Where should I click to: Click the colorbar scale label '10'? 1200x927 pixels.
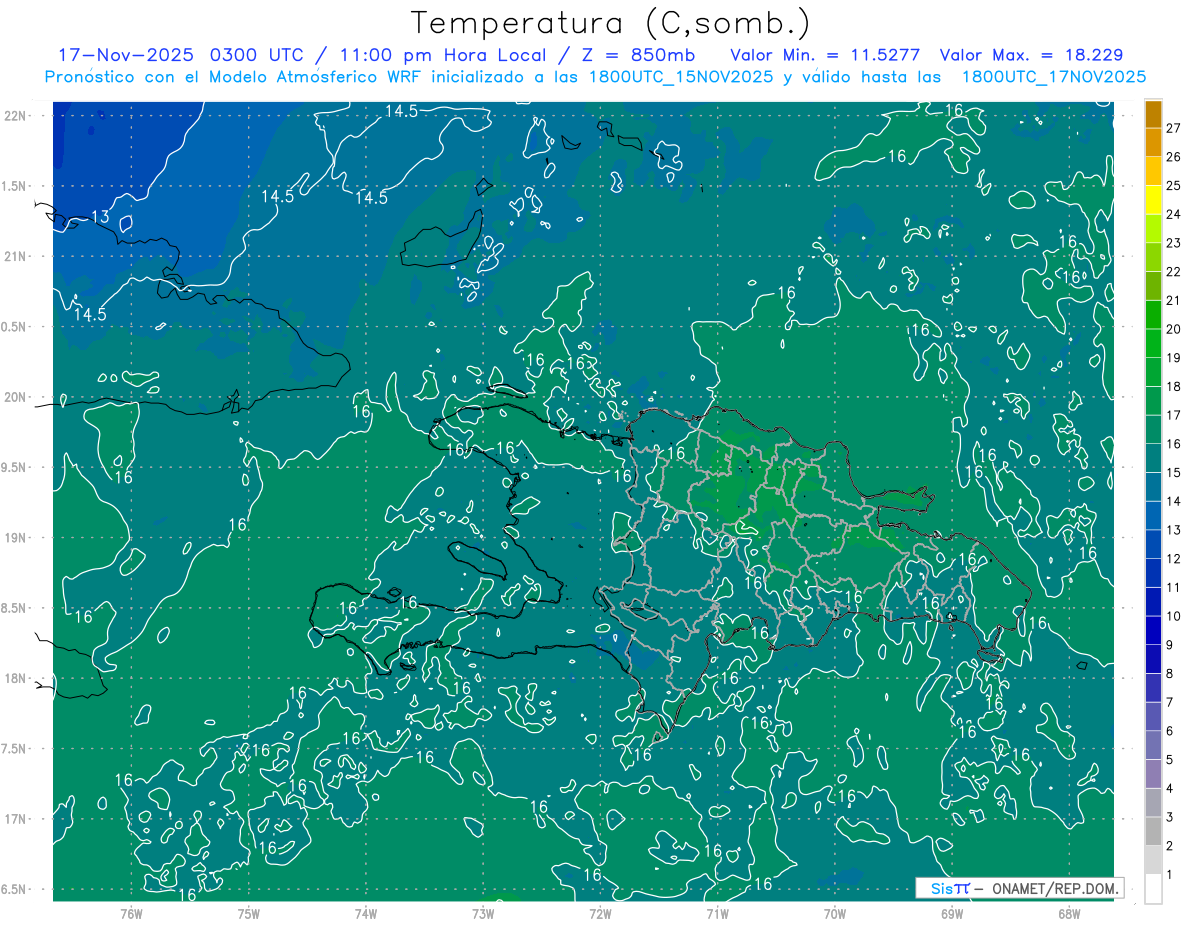click(x=1174, y=616)
